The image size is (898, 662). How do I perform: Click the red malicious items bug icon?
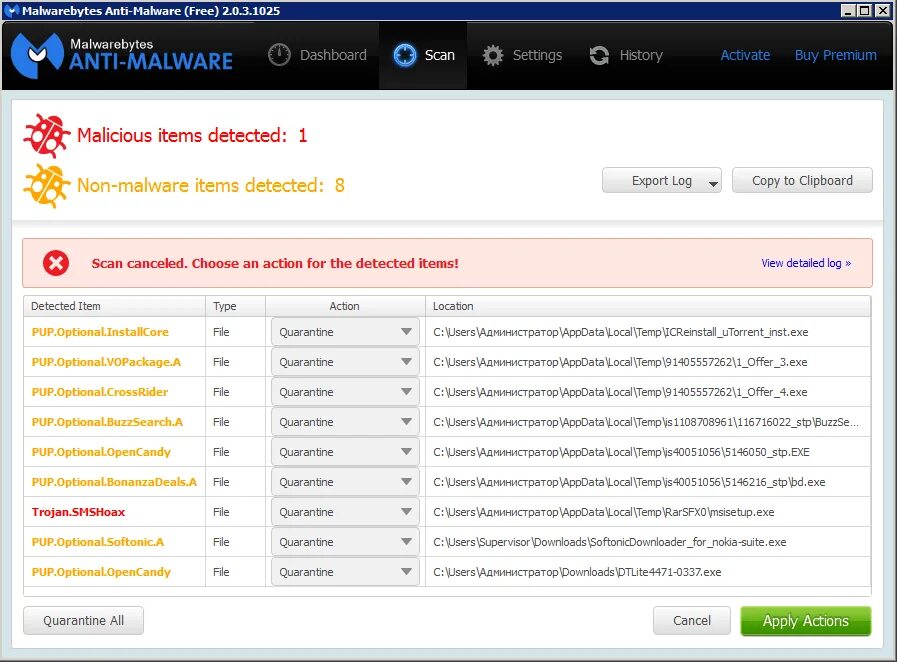[47, 135]
